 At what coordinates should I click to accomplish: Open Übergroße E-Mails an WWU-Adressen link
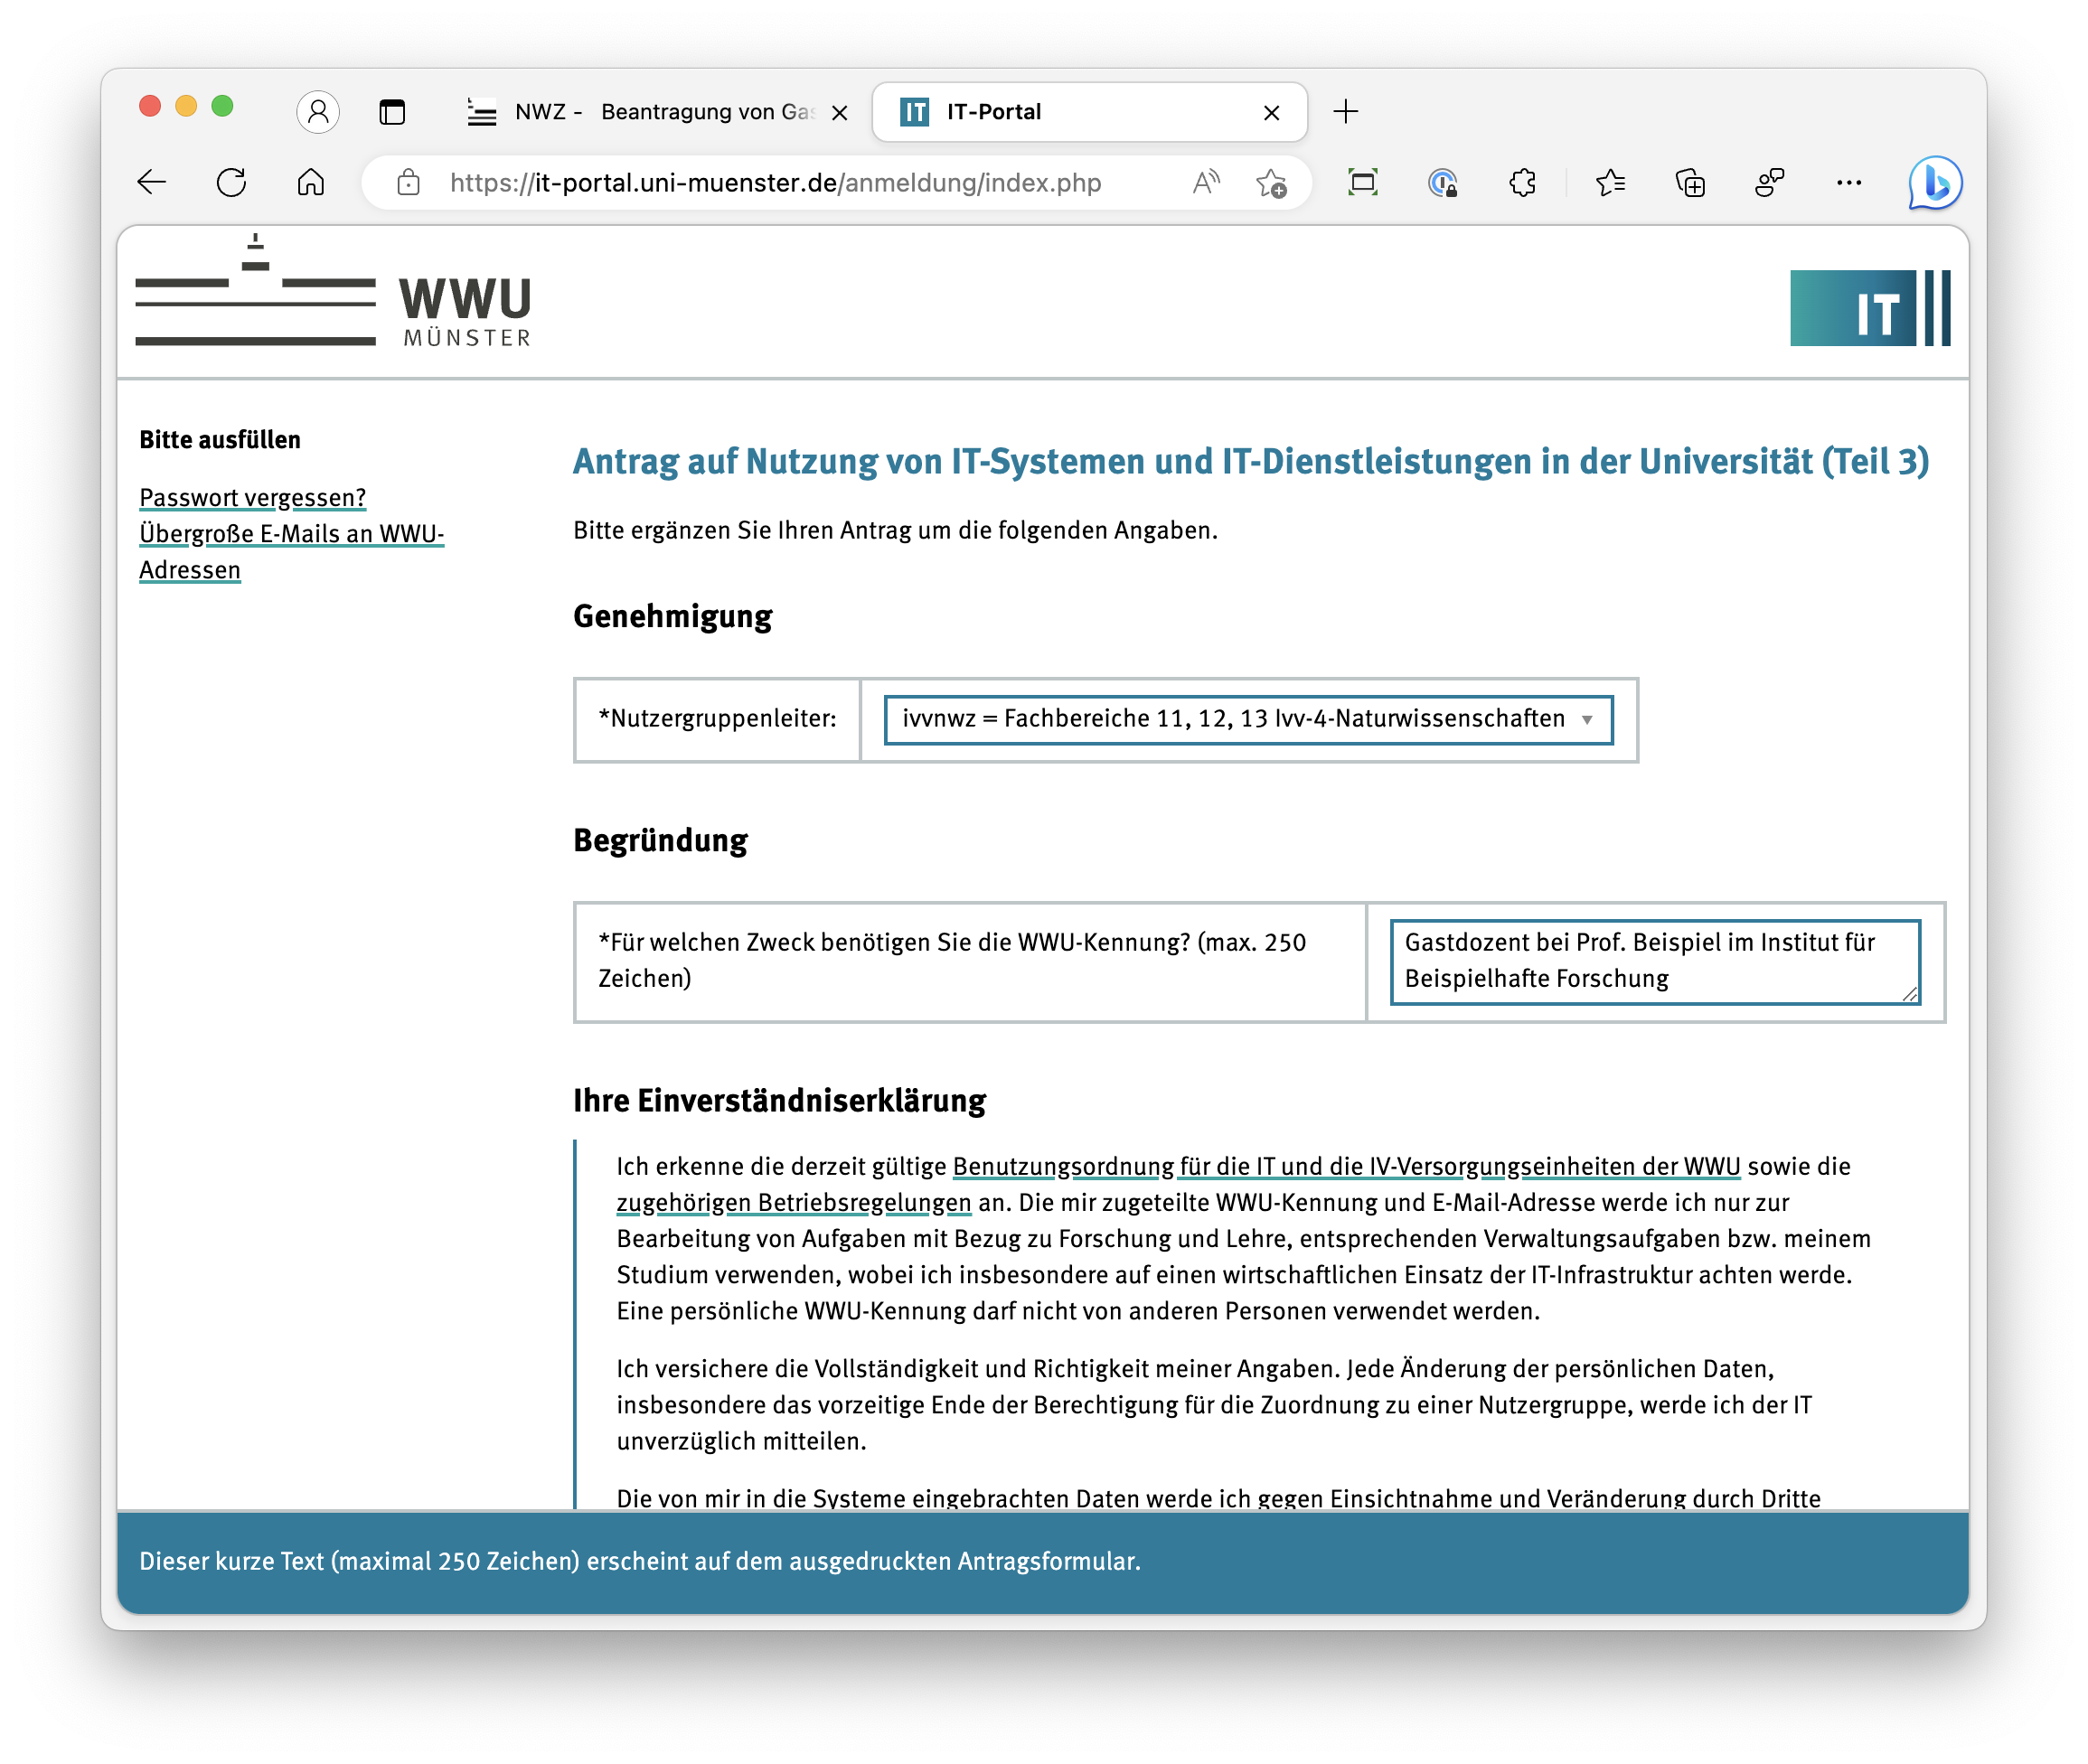point(291,534)
